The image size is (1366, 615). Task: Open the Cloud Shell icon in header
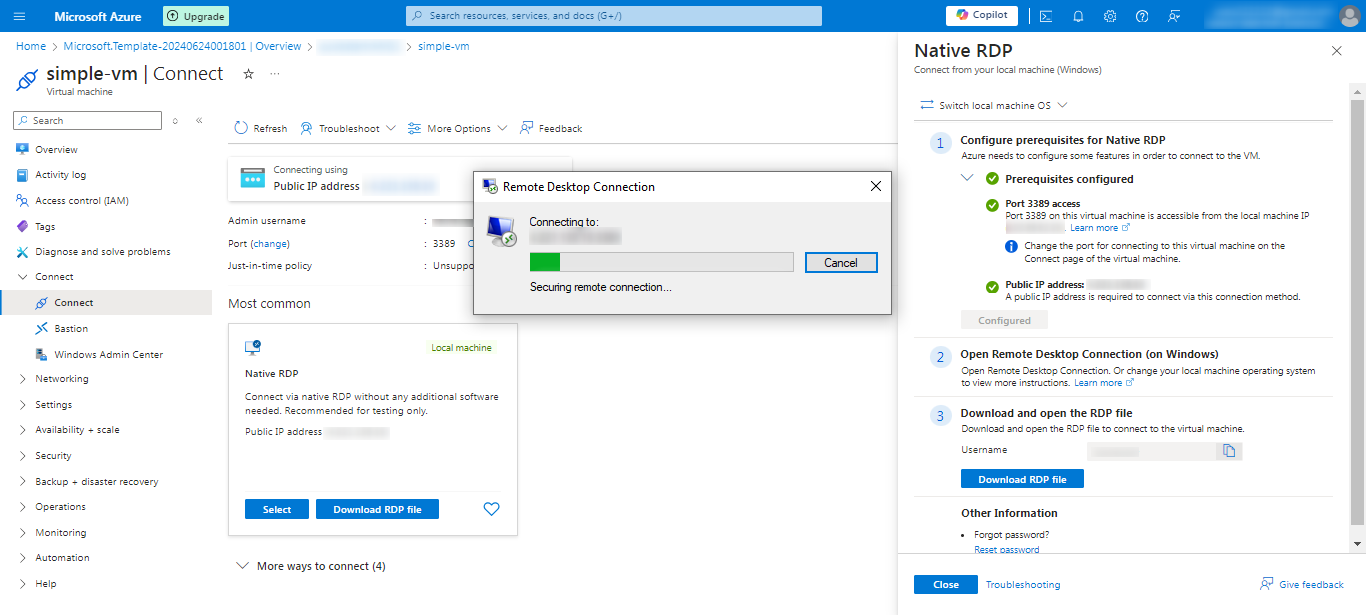[1045, 16]
